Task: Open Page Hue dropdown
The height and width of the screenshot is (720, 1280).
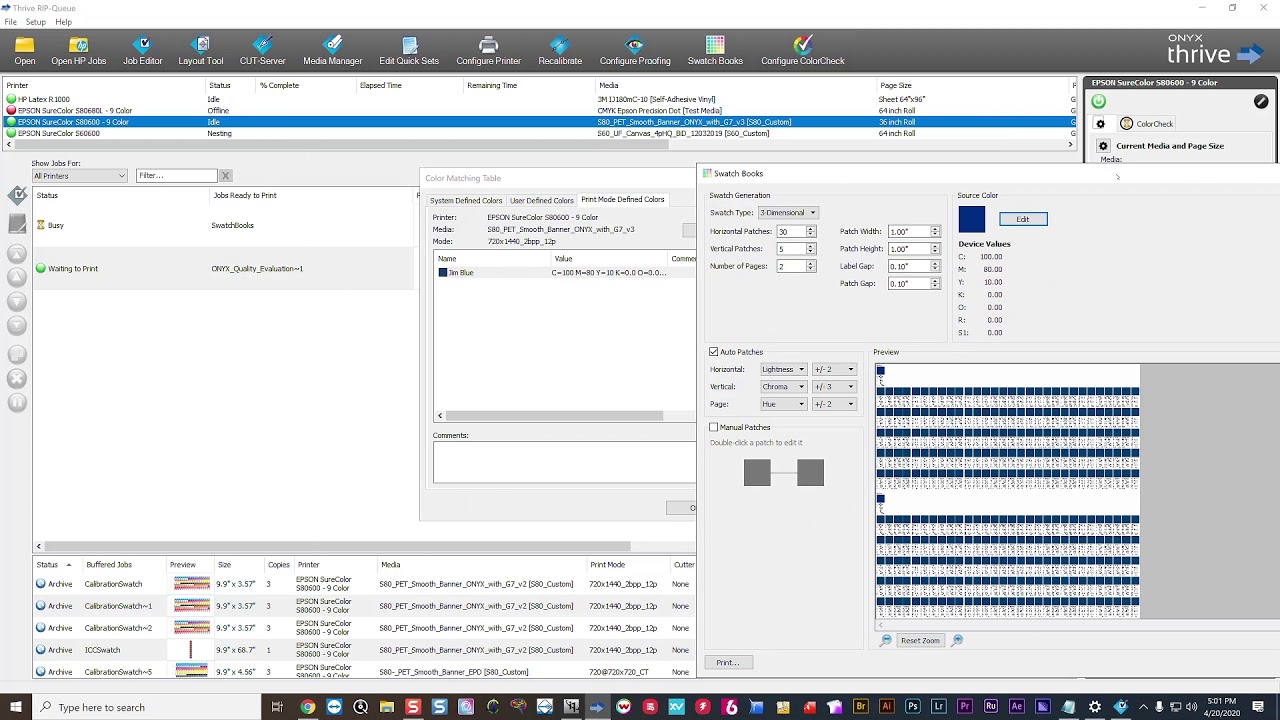Action: (x=782, y=404)
